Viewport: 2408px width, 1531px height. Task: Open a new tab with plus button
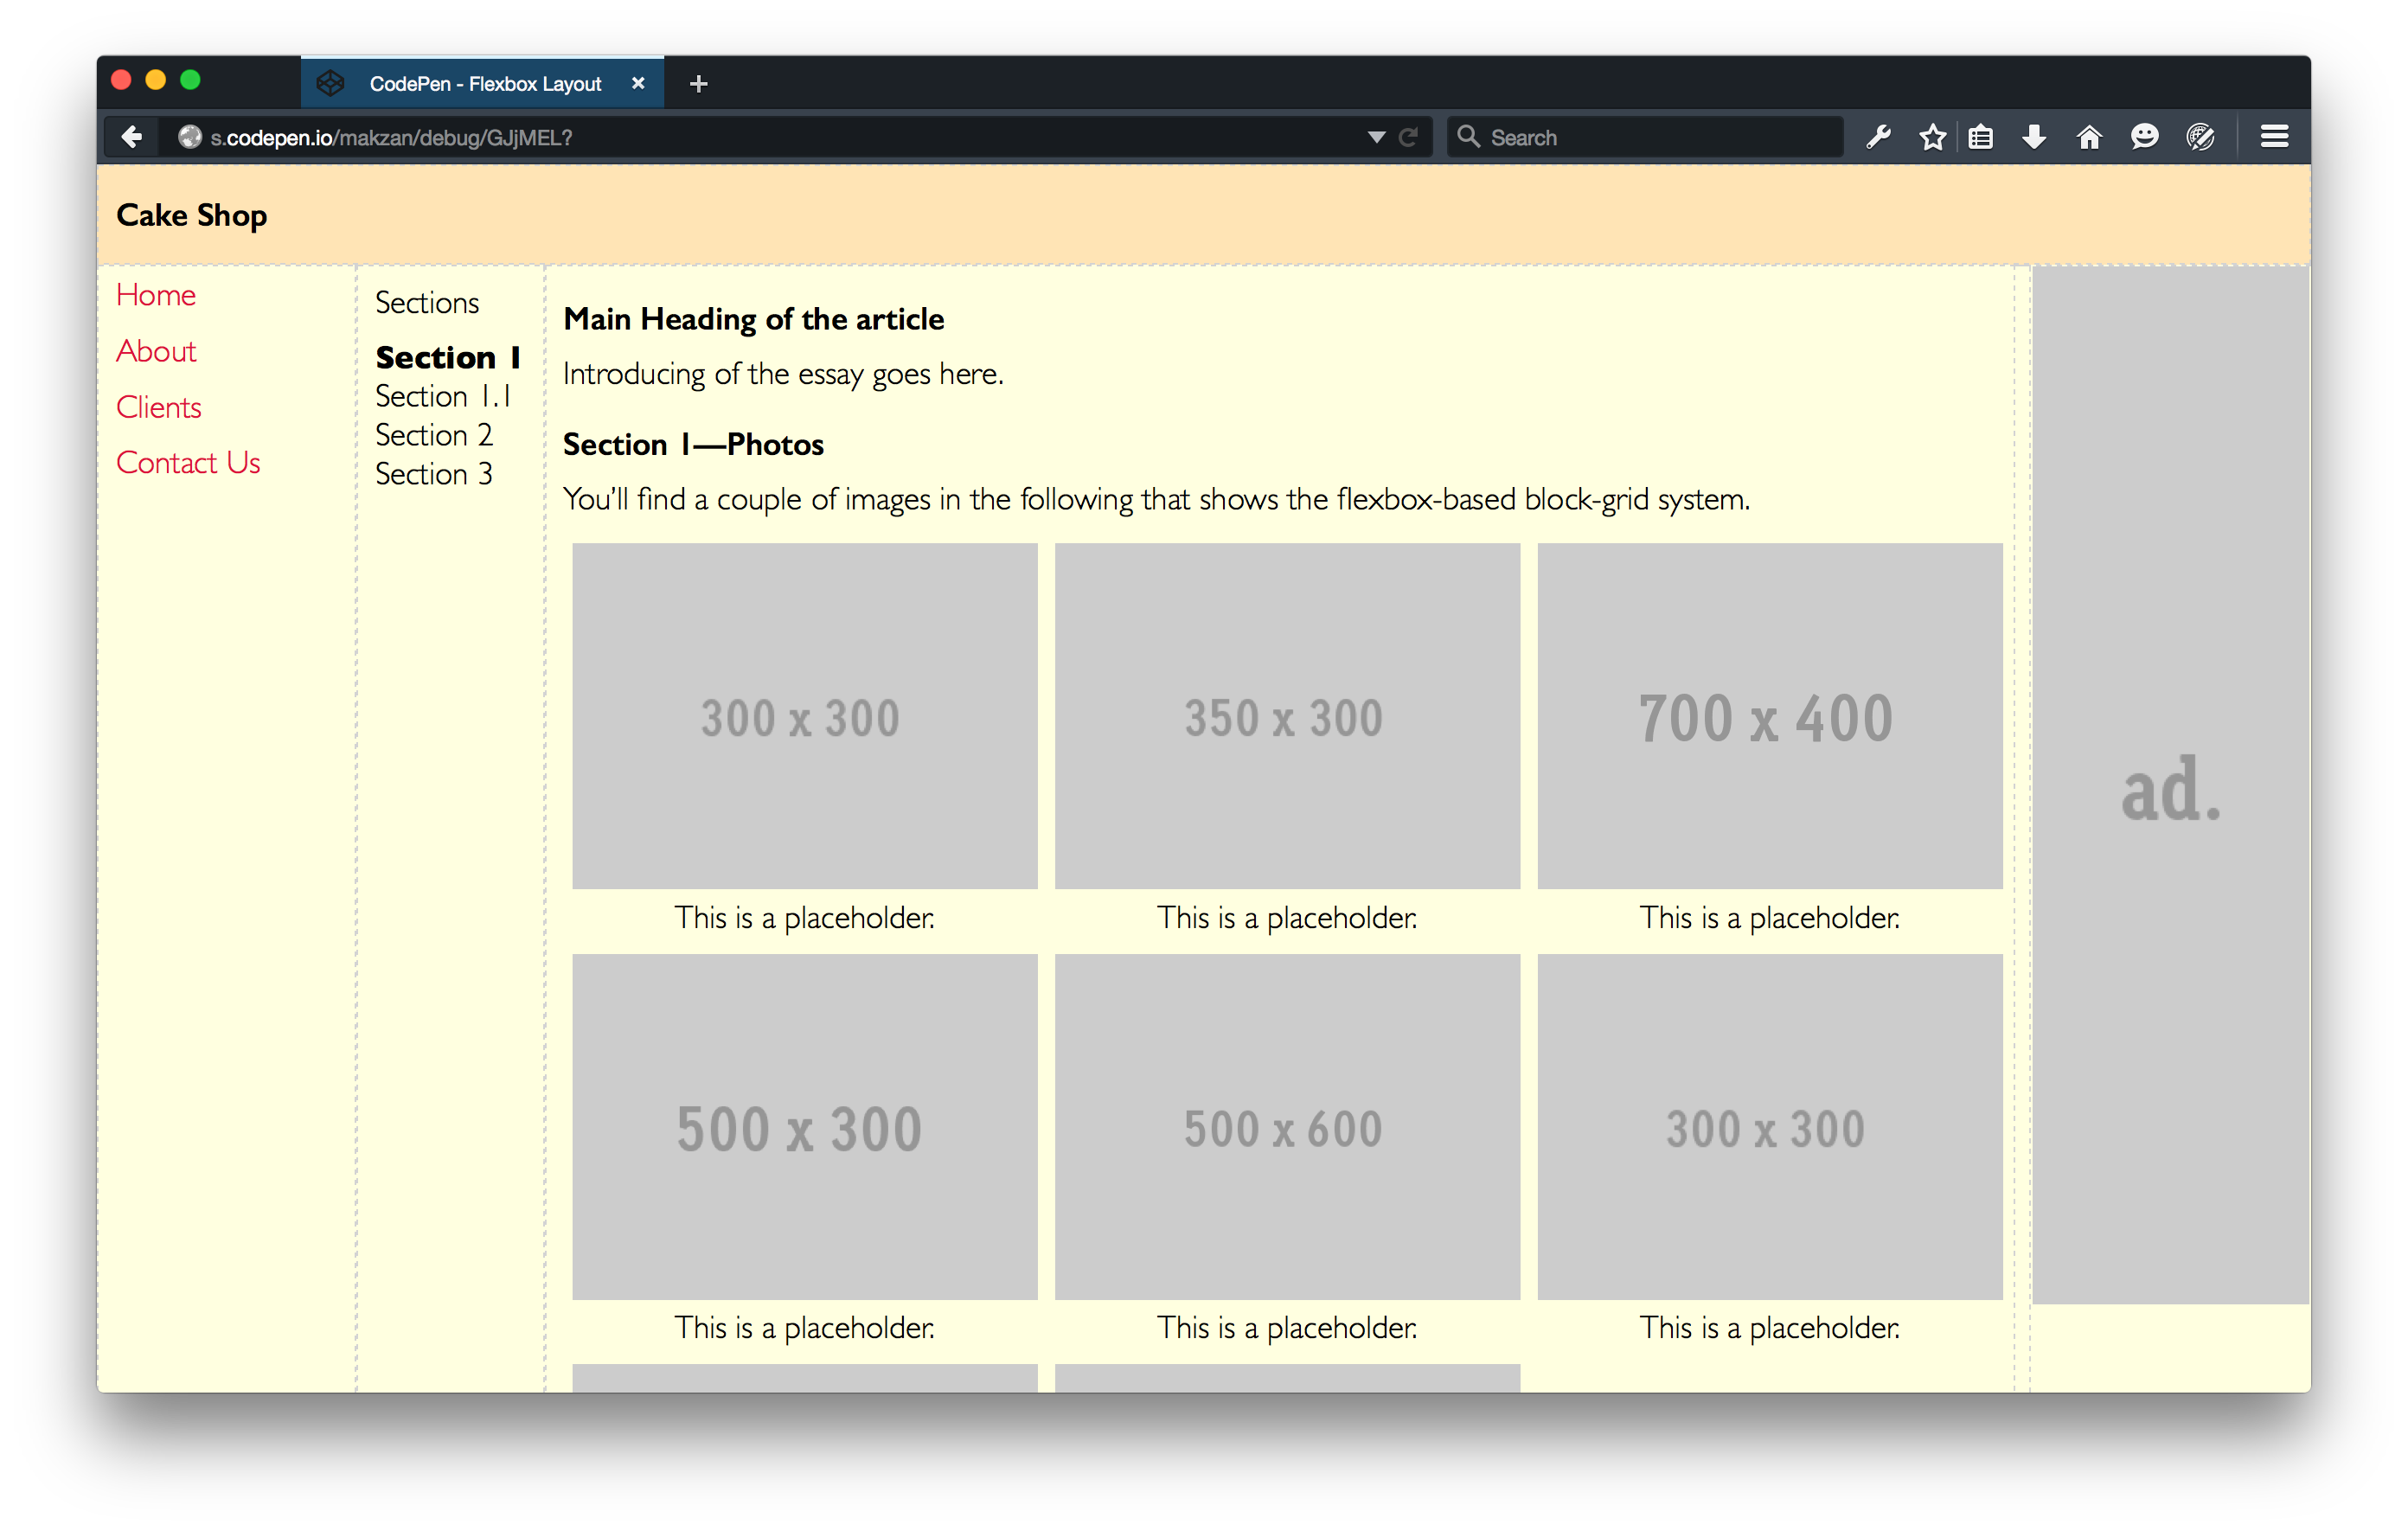pyautogui.click(x=699, y=84)
